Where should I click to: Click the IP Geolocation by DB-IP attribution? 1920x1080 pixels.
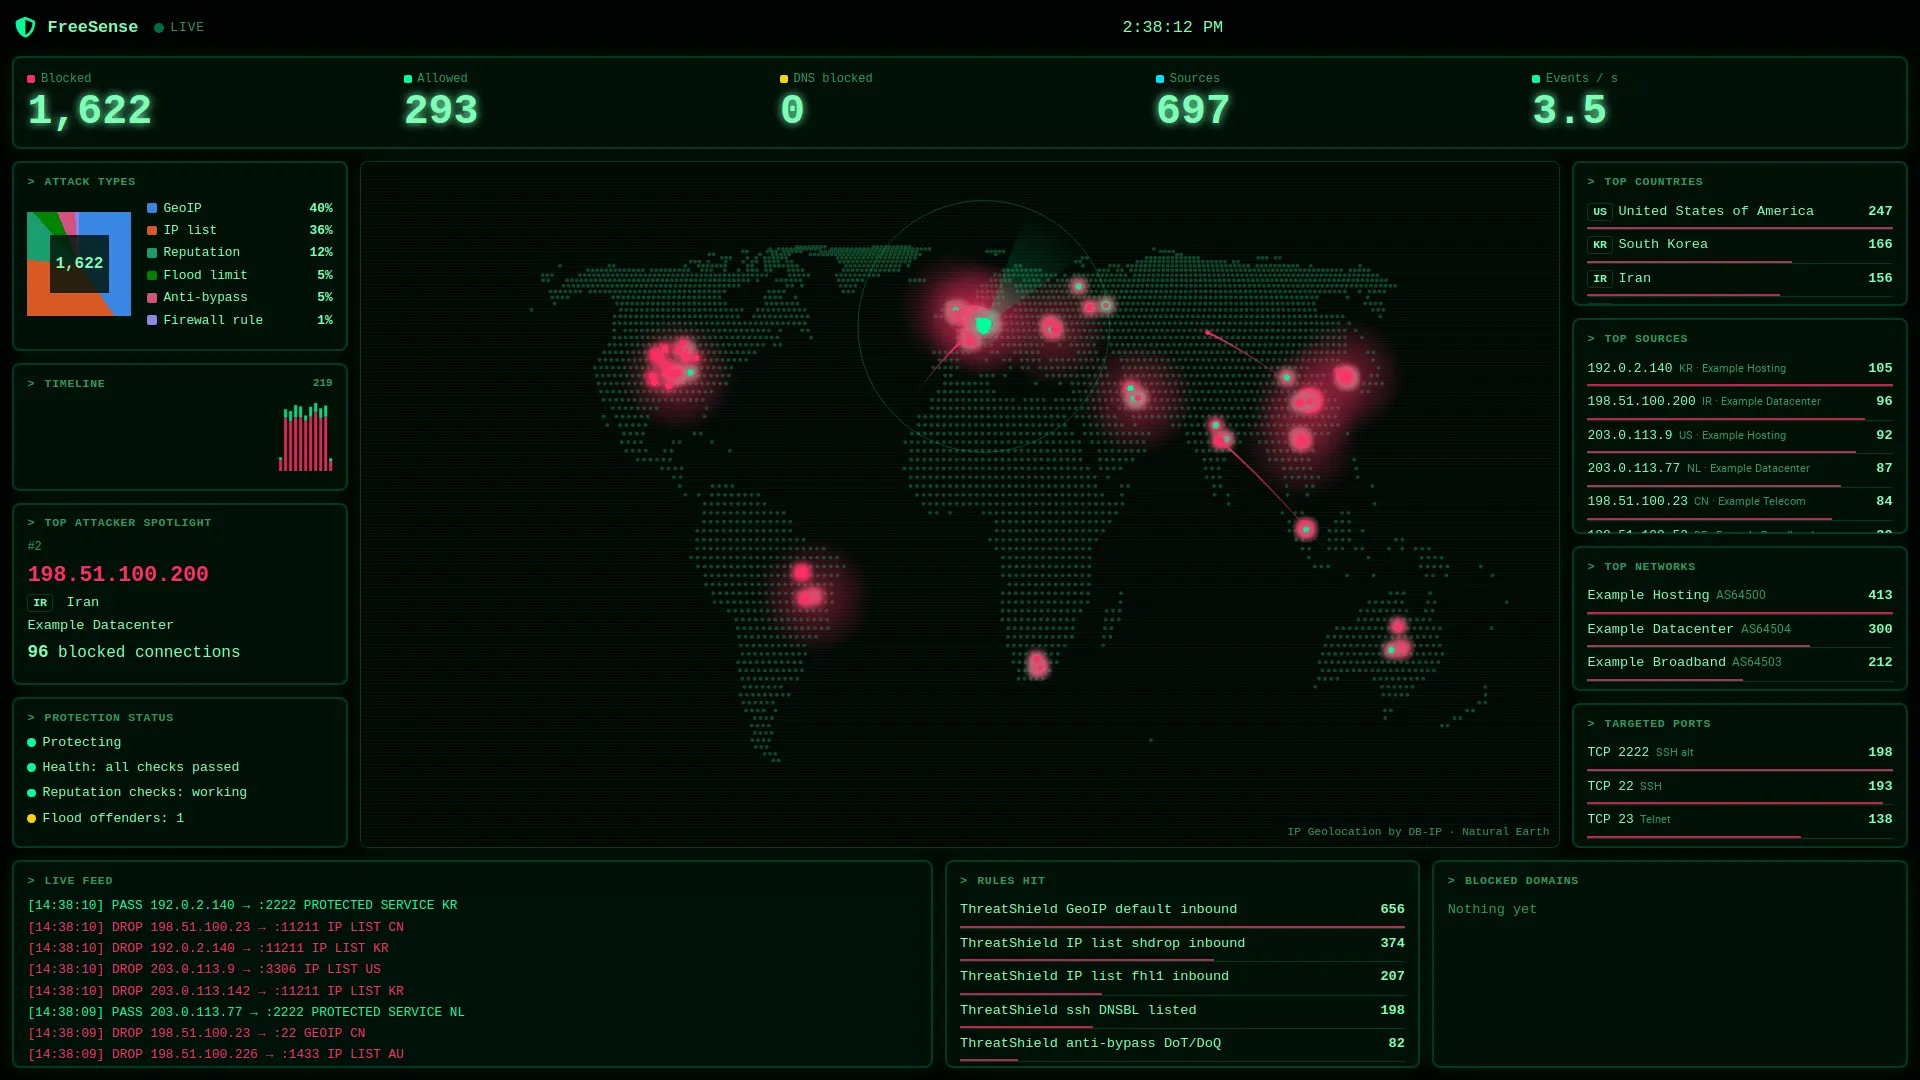pyautogui.click(x=1417, y=832)
